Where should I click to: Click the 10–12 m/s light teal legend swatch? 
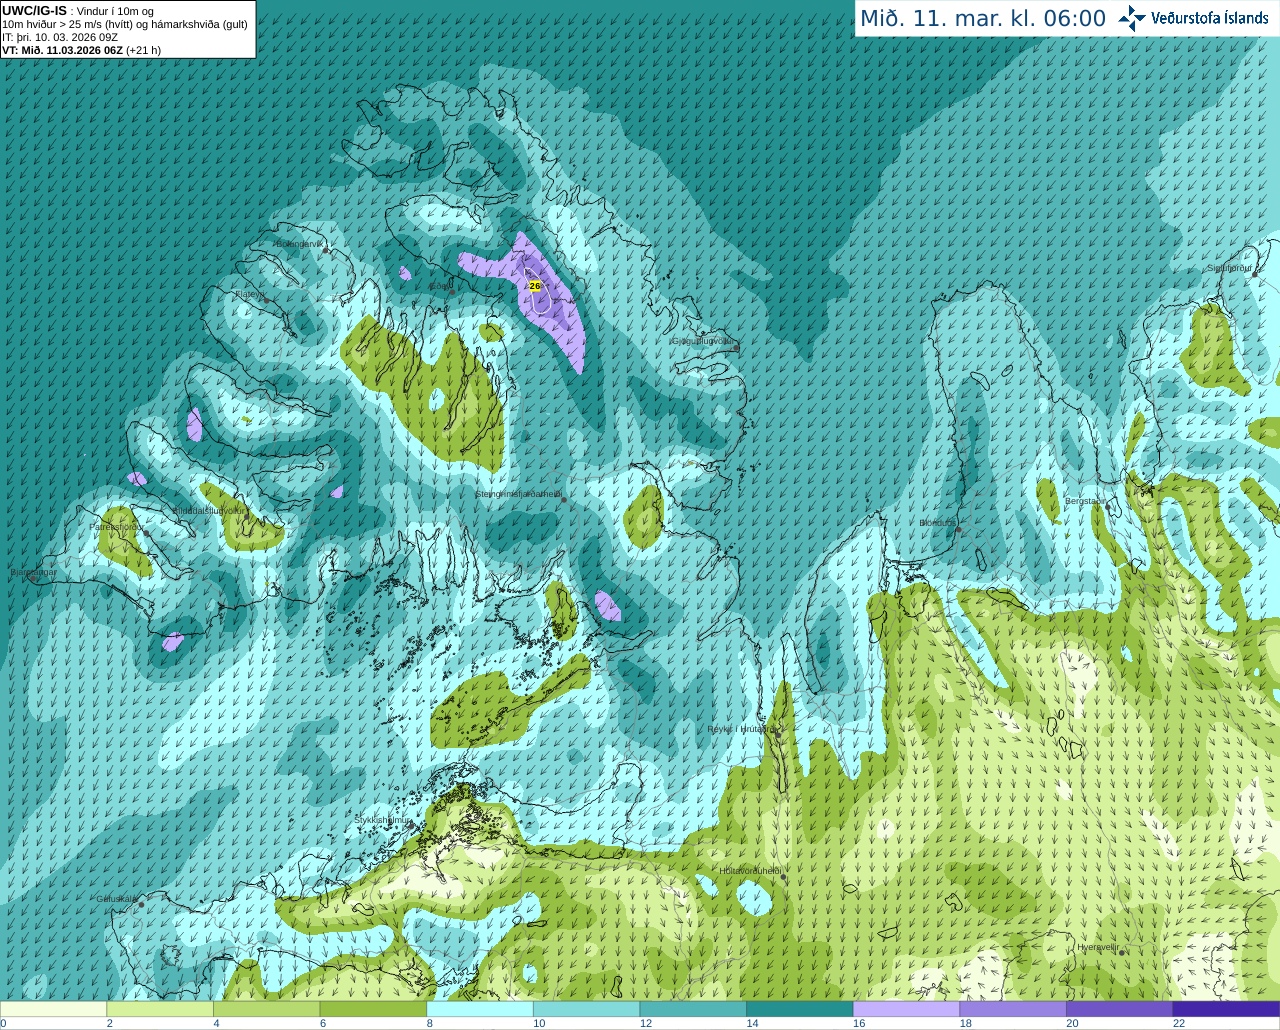(x=587, y=1009)
